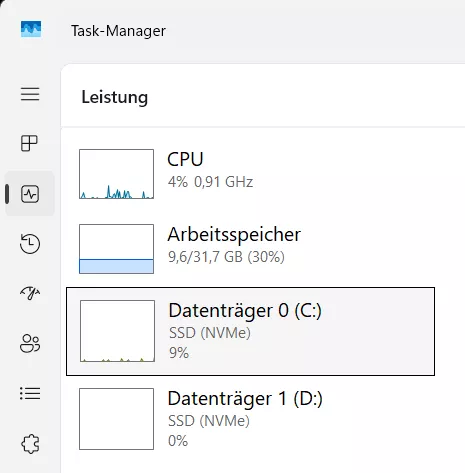Select the Performance page icon

[30, 194]
